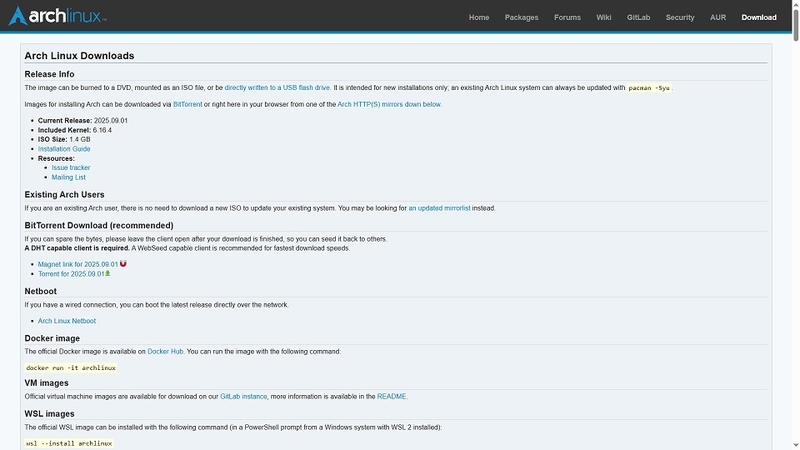Image resolution: width=800 pixels, height=450 pixels.
Task: Open the Home navigation item
Action: pyautogui.click(x=479, y=17)
